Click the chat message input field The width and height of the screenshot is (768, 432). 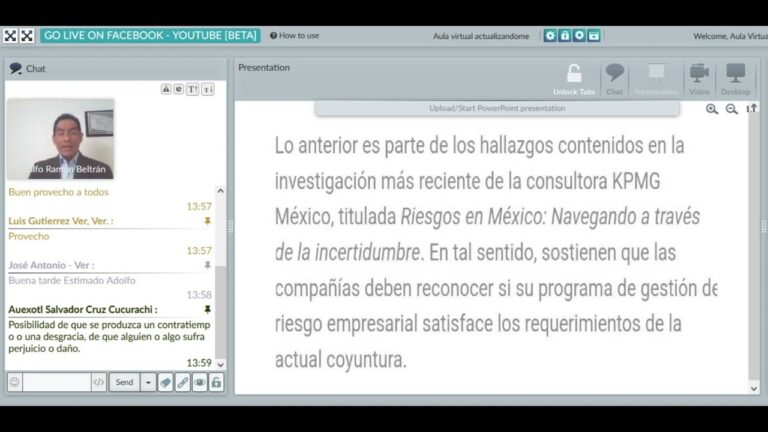pyautogui.click(x=57, y=382)
